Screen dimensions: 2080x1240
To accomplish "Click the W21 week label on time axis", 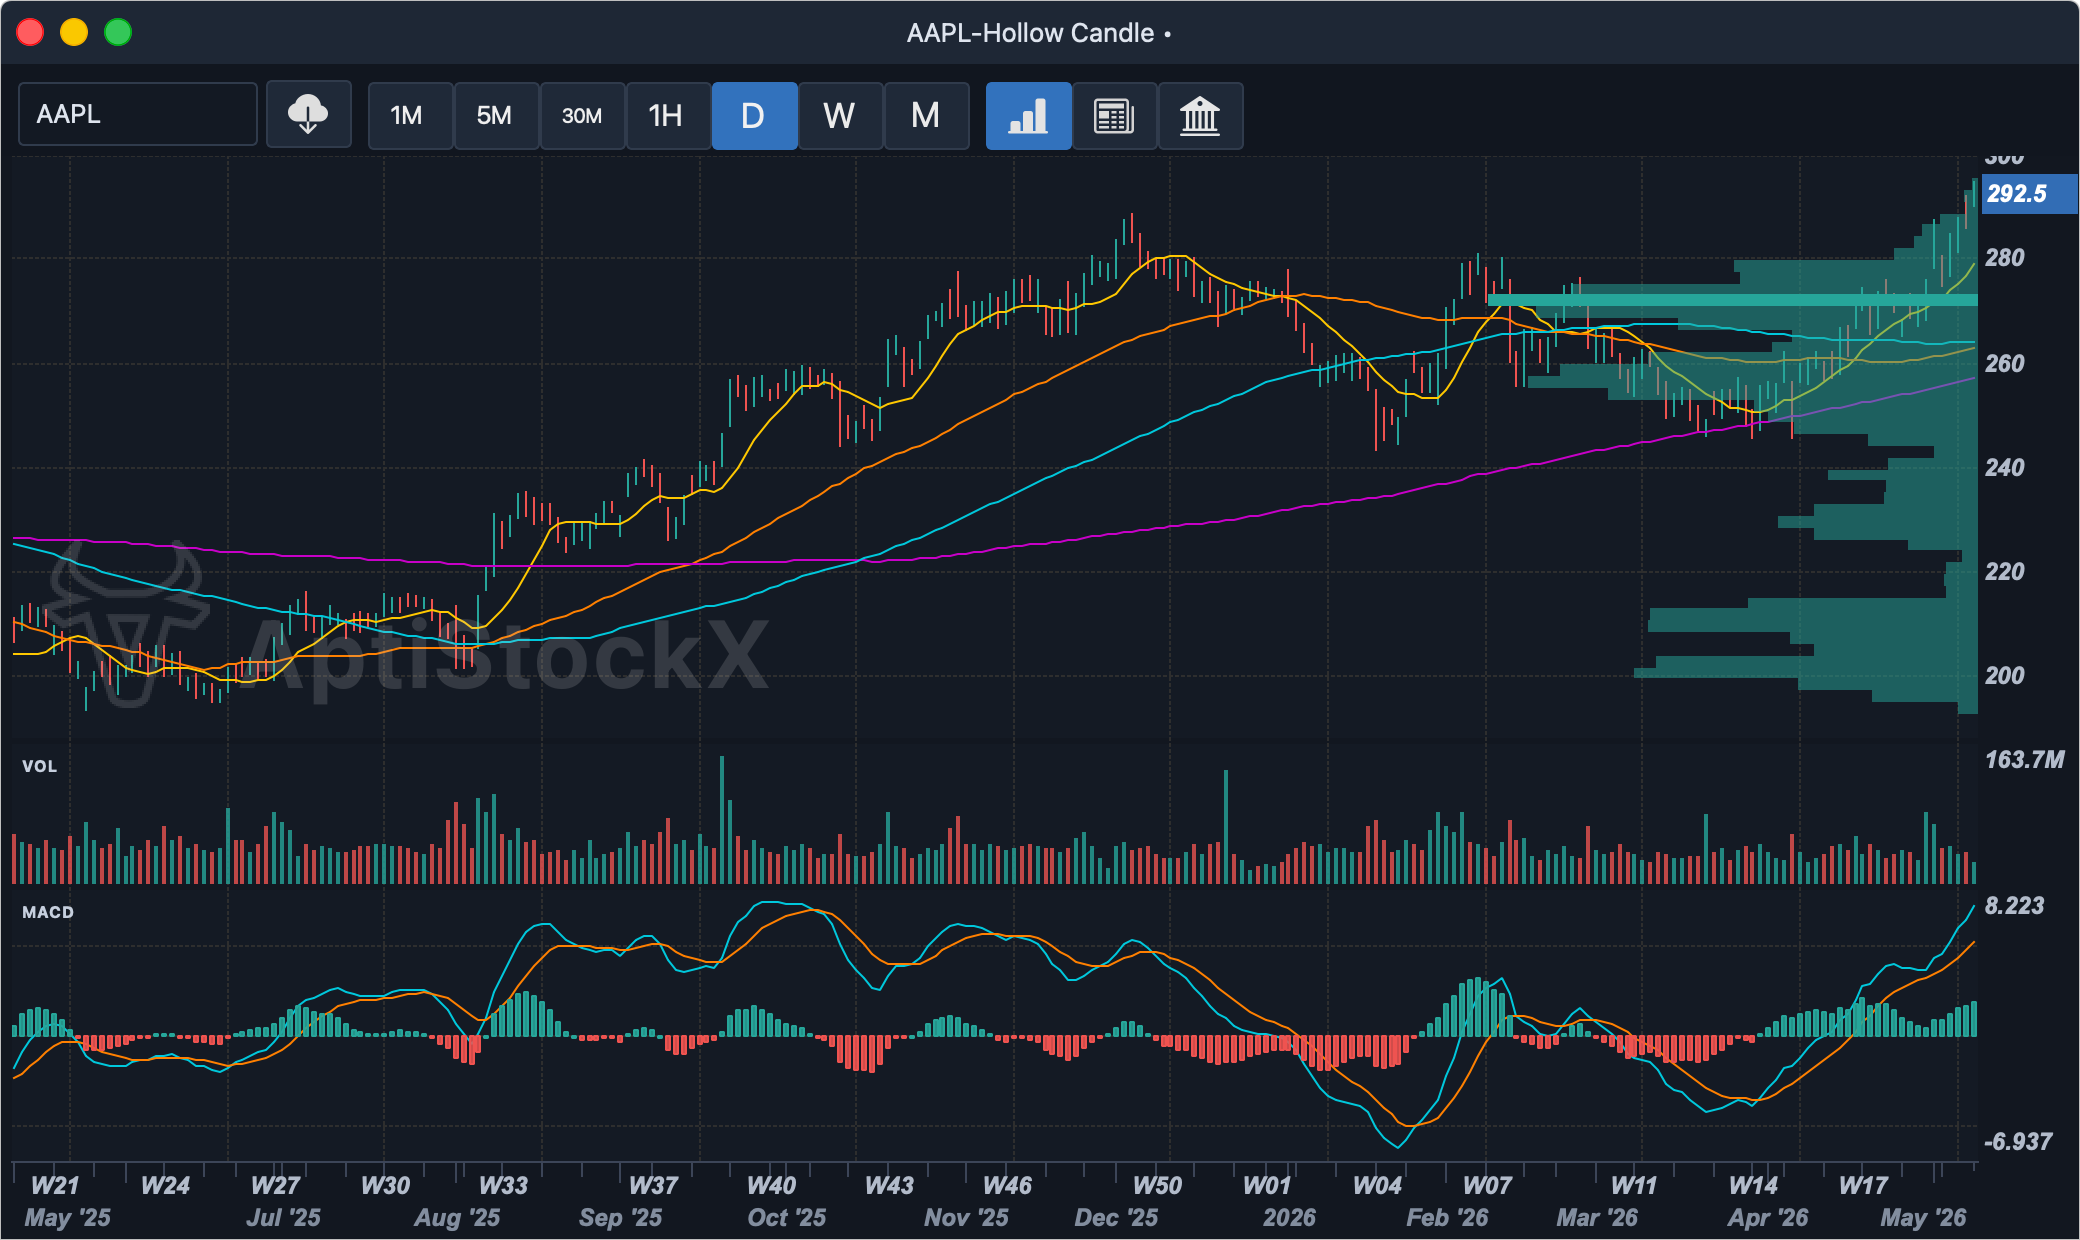I will (55, 1186).
